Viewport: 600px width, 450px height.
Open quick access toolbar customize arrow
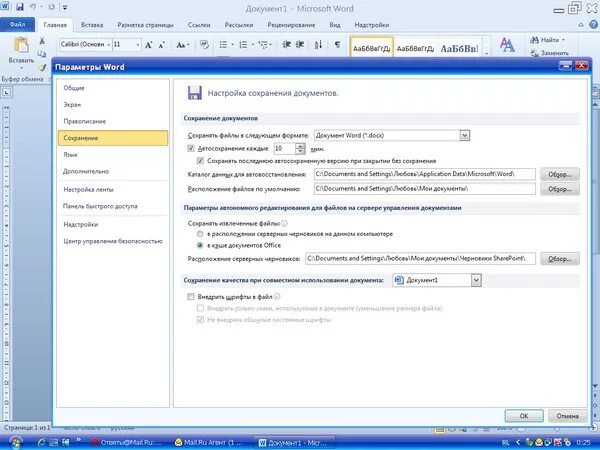65,7
